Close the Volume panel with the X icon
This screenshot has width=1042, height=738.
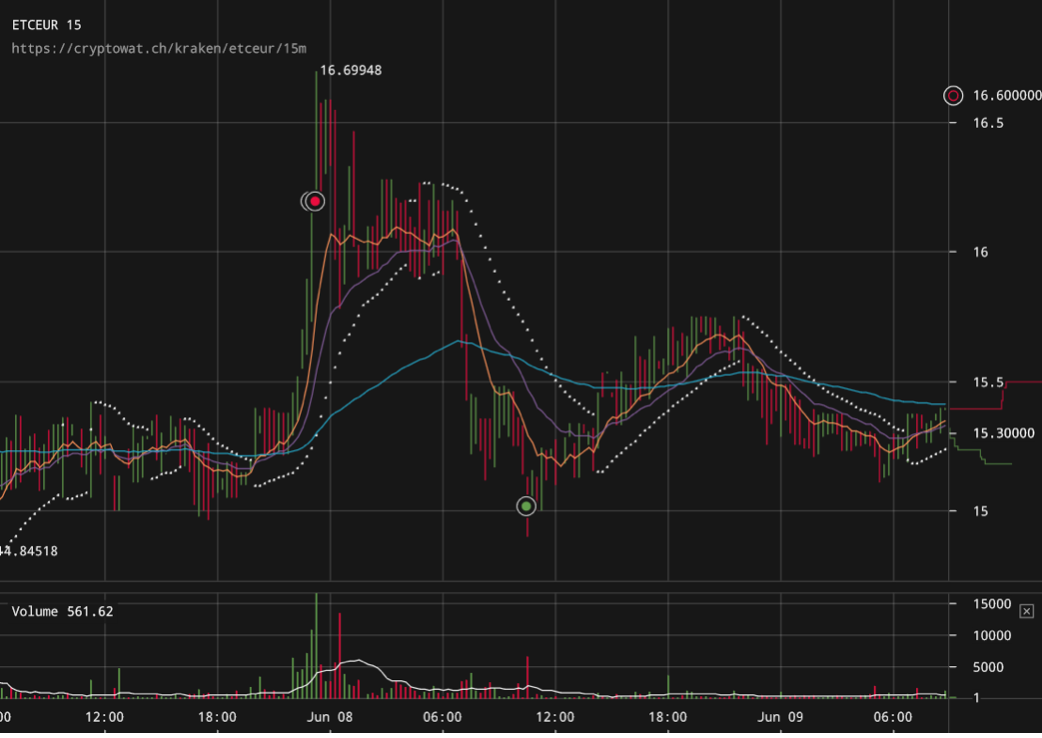coord(1026,610)
